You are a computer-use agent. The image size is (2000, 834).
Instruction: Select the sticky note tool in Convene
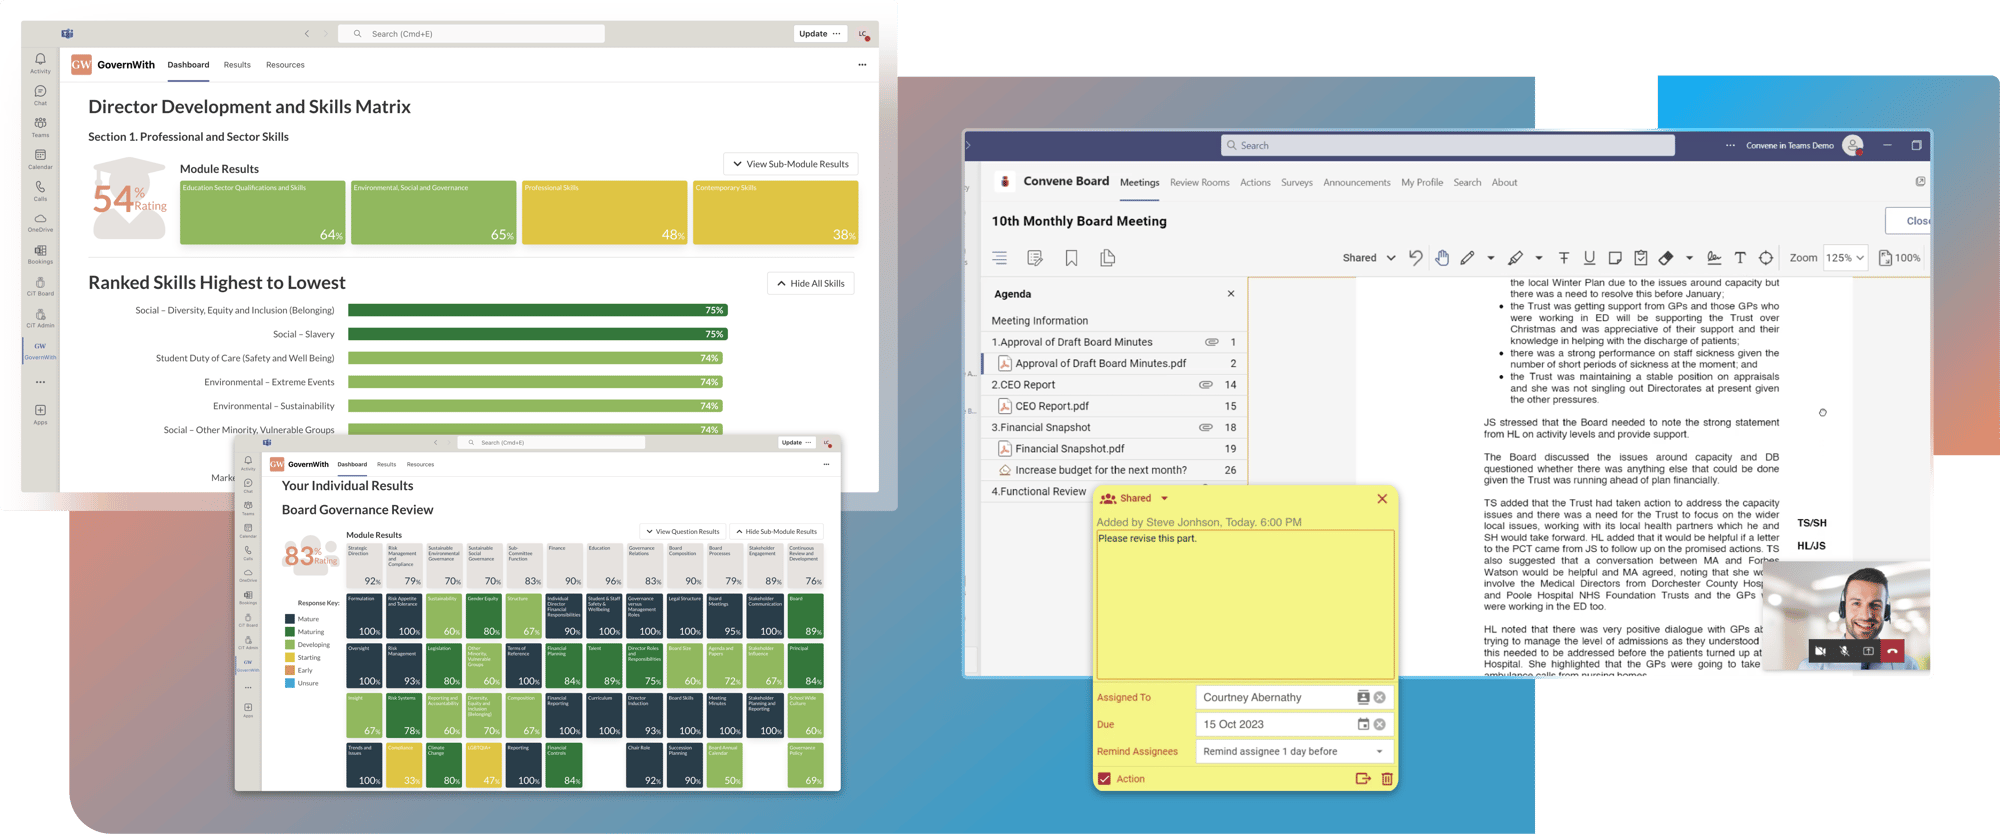1615,257
